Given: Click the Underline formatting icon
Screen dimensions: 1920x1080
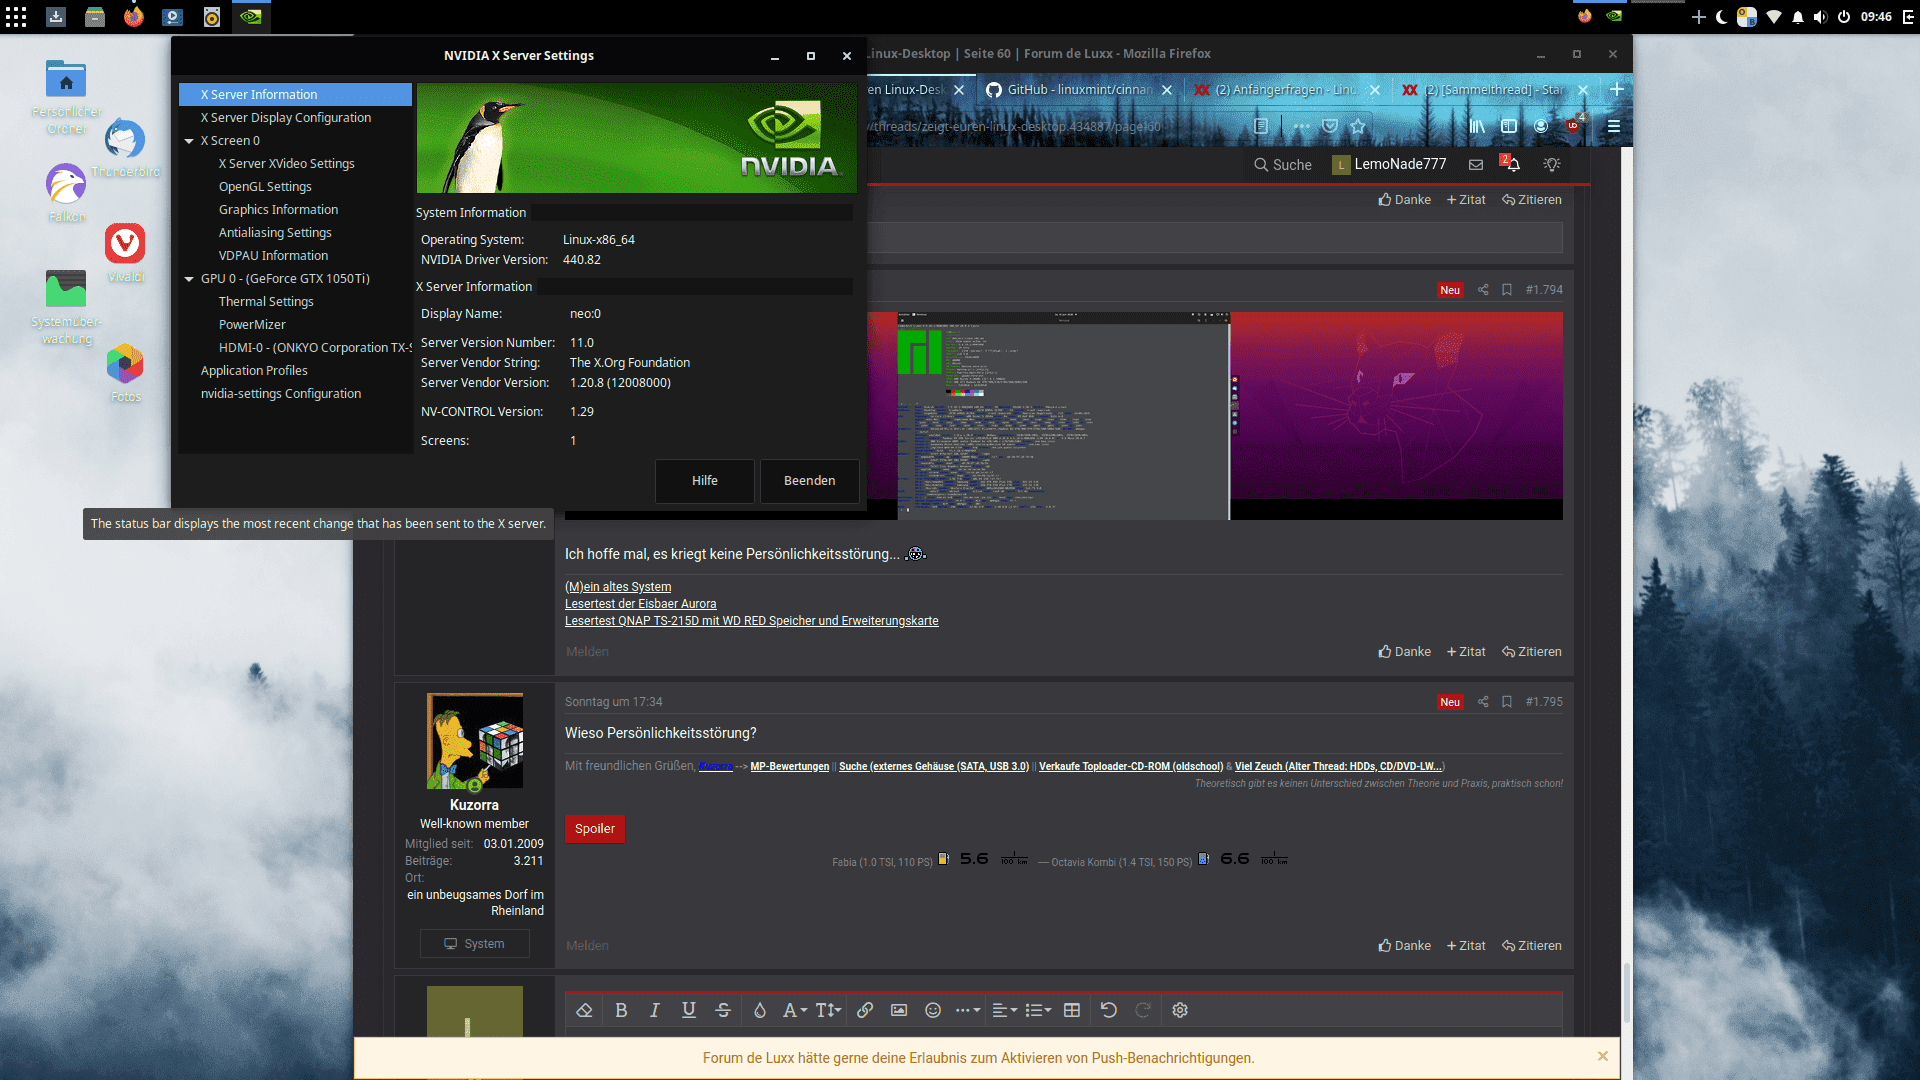Looking at the screenshot, I should pos(689,1010).
